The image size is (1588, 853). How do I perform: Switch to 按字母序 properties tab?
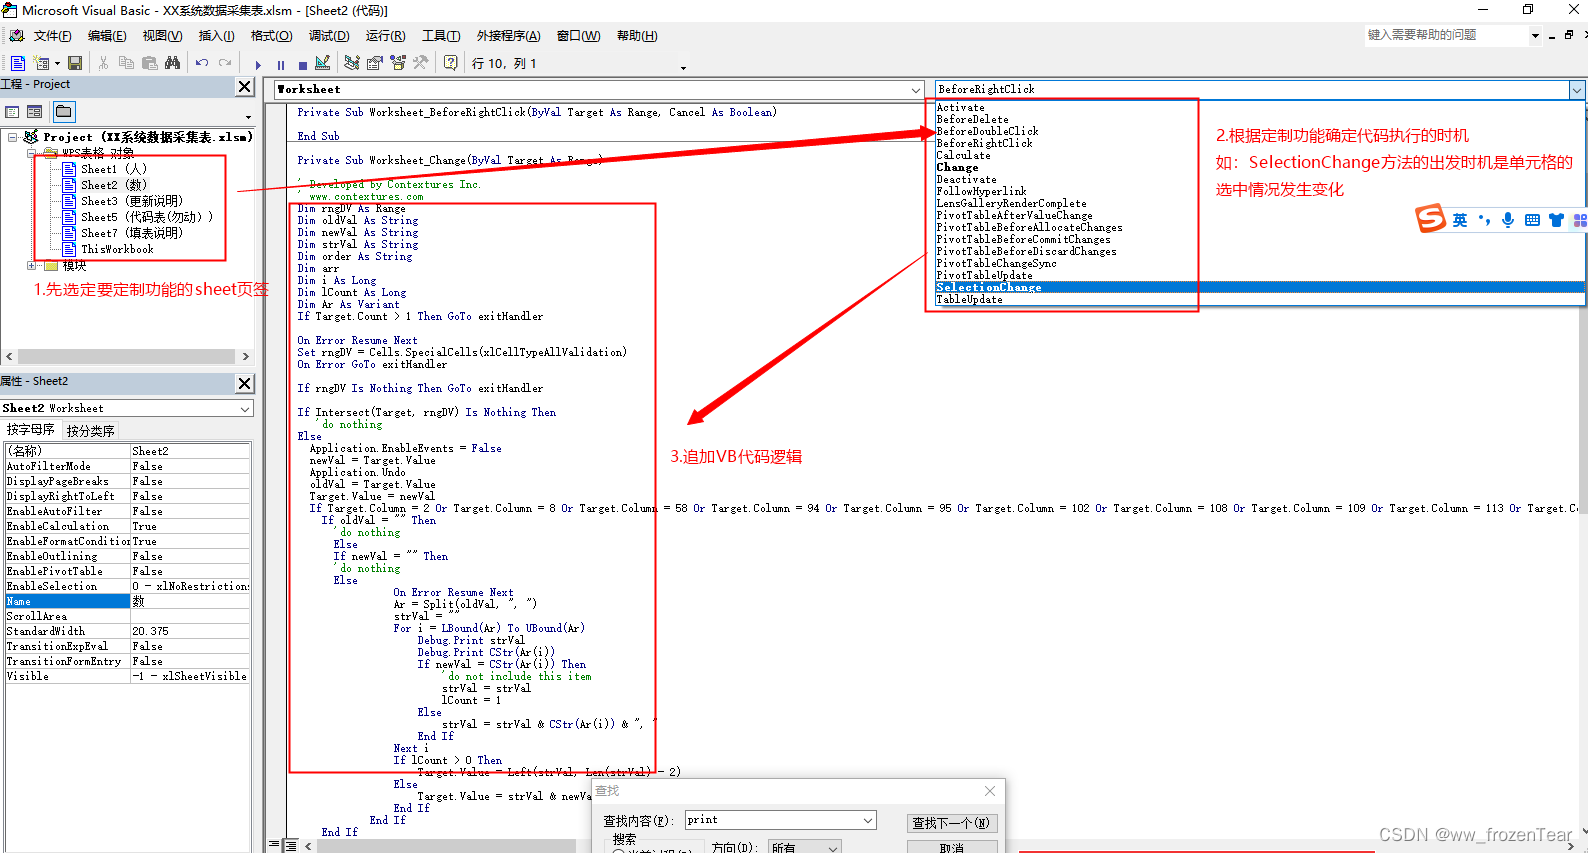coord(31,430)
